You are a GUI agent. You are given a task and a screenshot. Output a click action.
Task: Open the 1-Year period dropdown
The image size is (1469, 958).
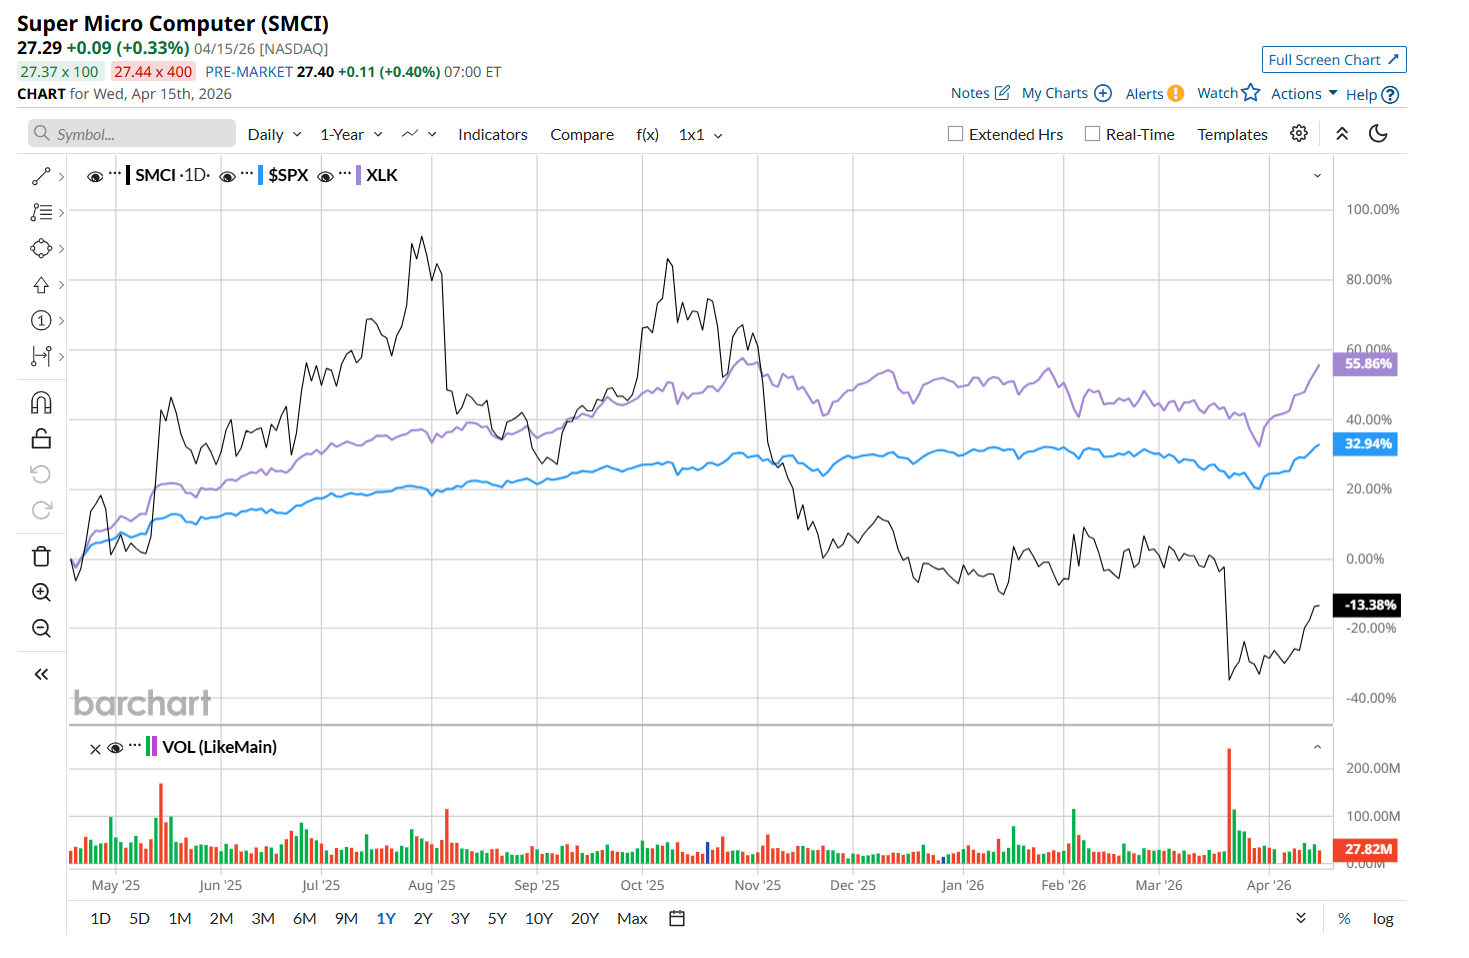click(x=351, y=134)
